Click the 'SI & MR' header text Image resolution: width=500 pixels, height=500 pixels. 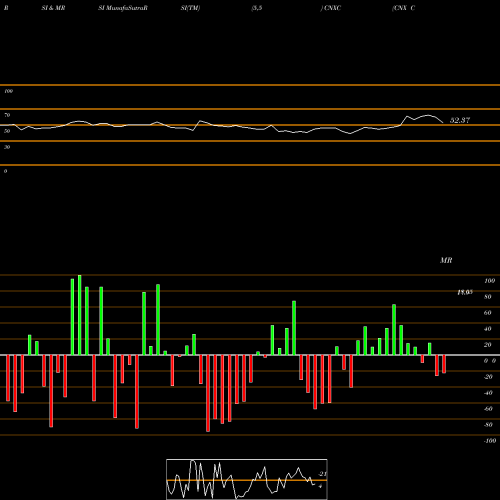point(53,8)
